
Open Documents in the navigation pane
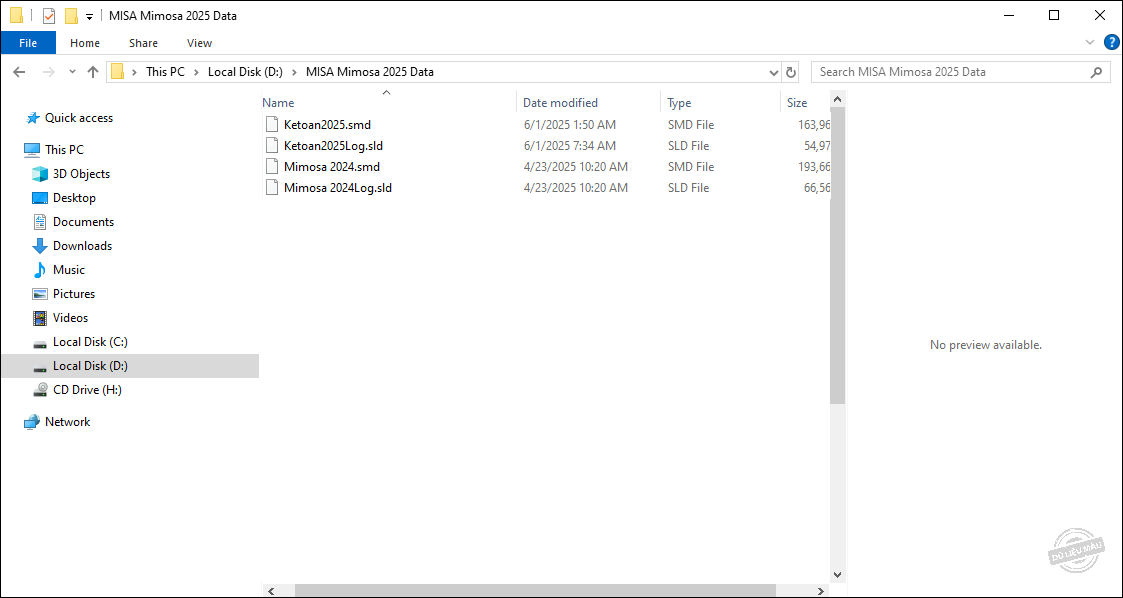coord(83,222)
